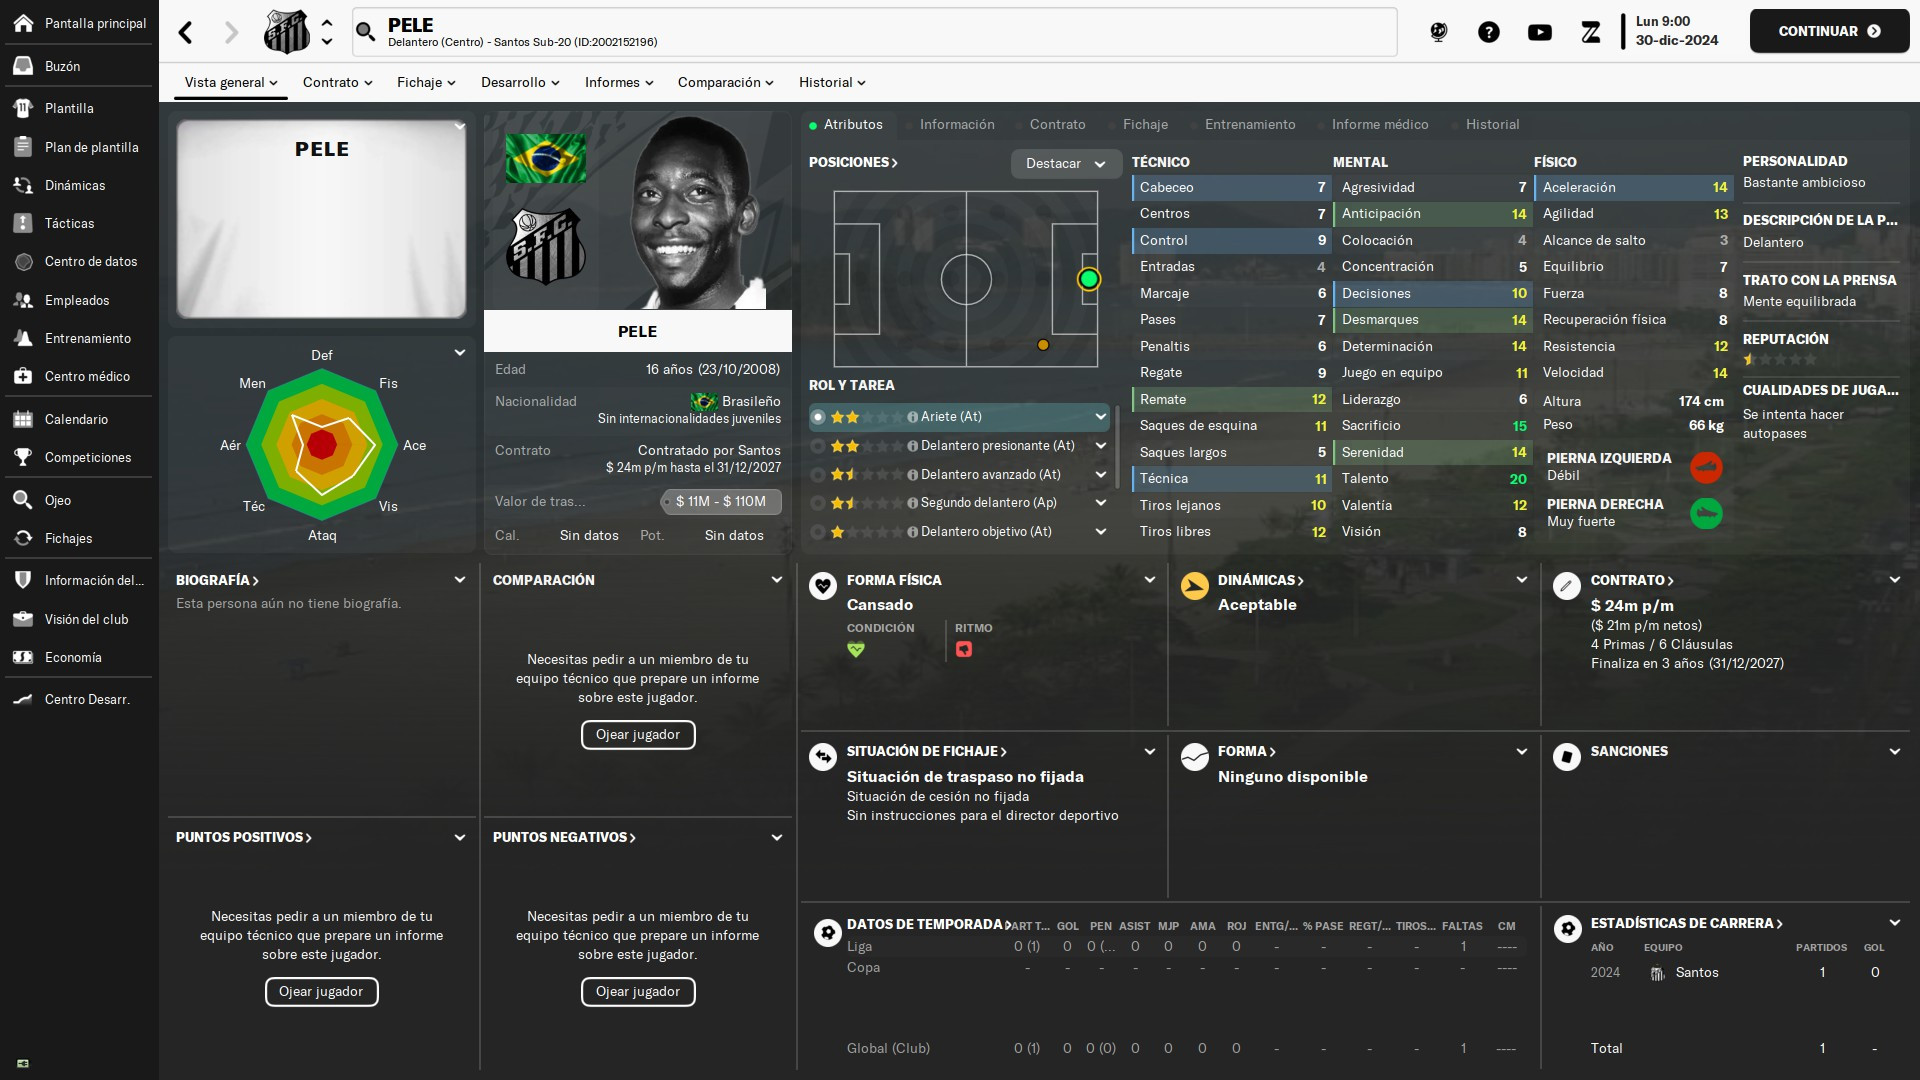Switch to the Informe médico tab
The image size is (1920, 1080).
(1380, 124)
